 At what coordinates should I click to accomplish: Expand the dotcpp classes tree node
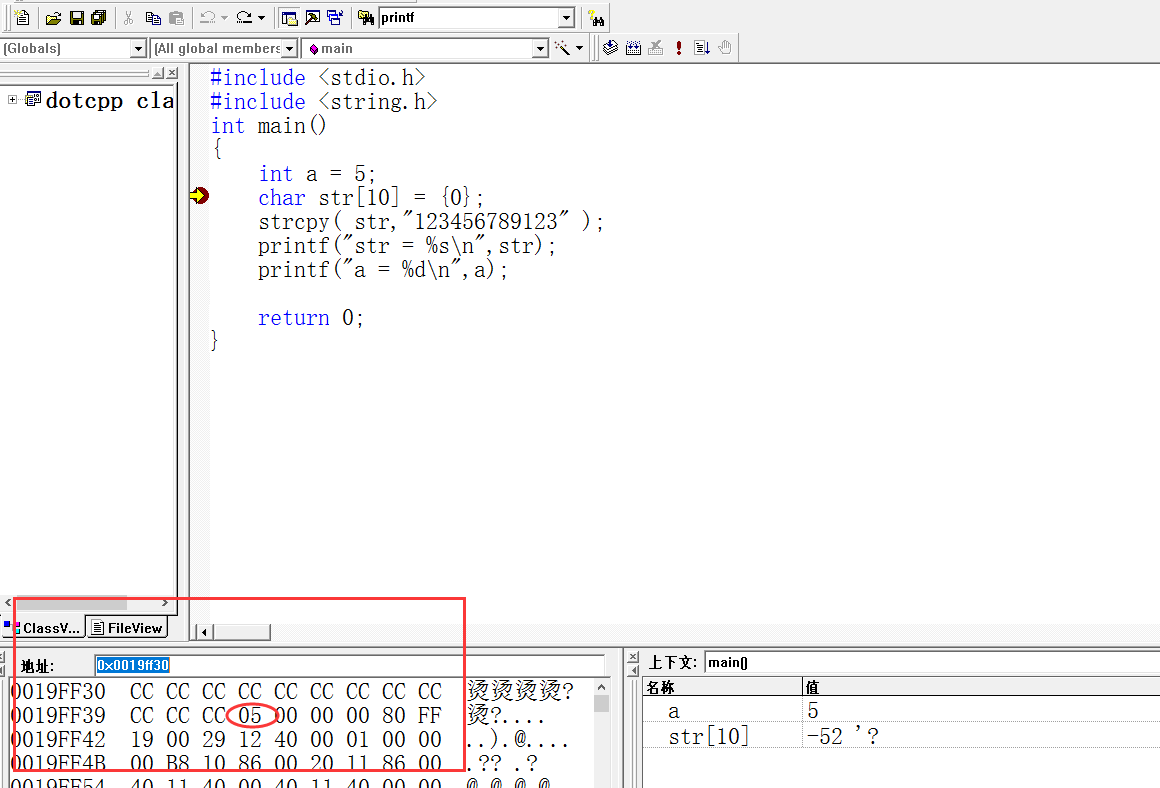point(13,99)
